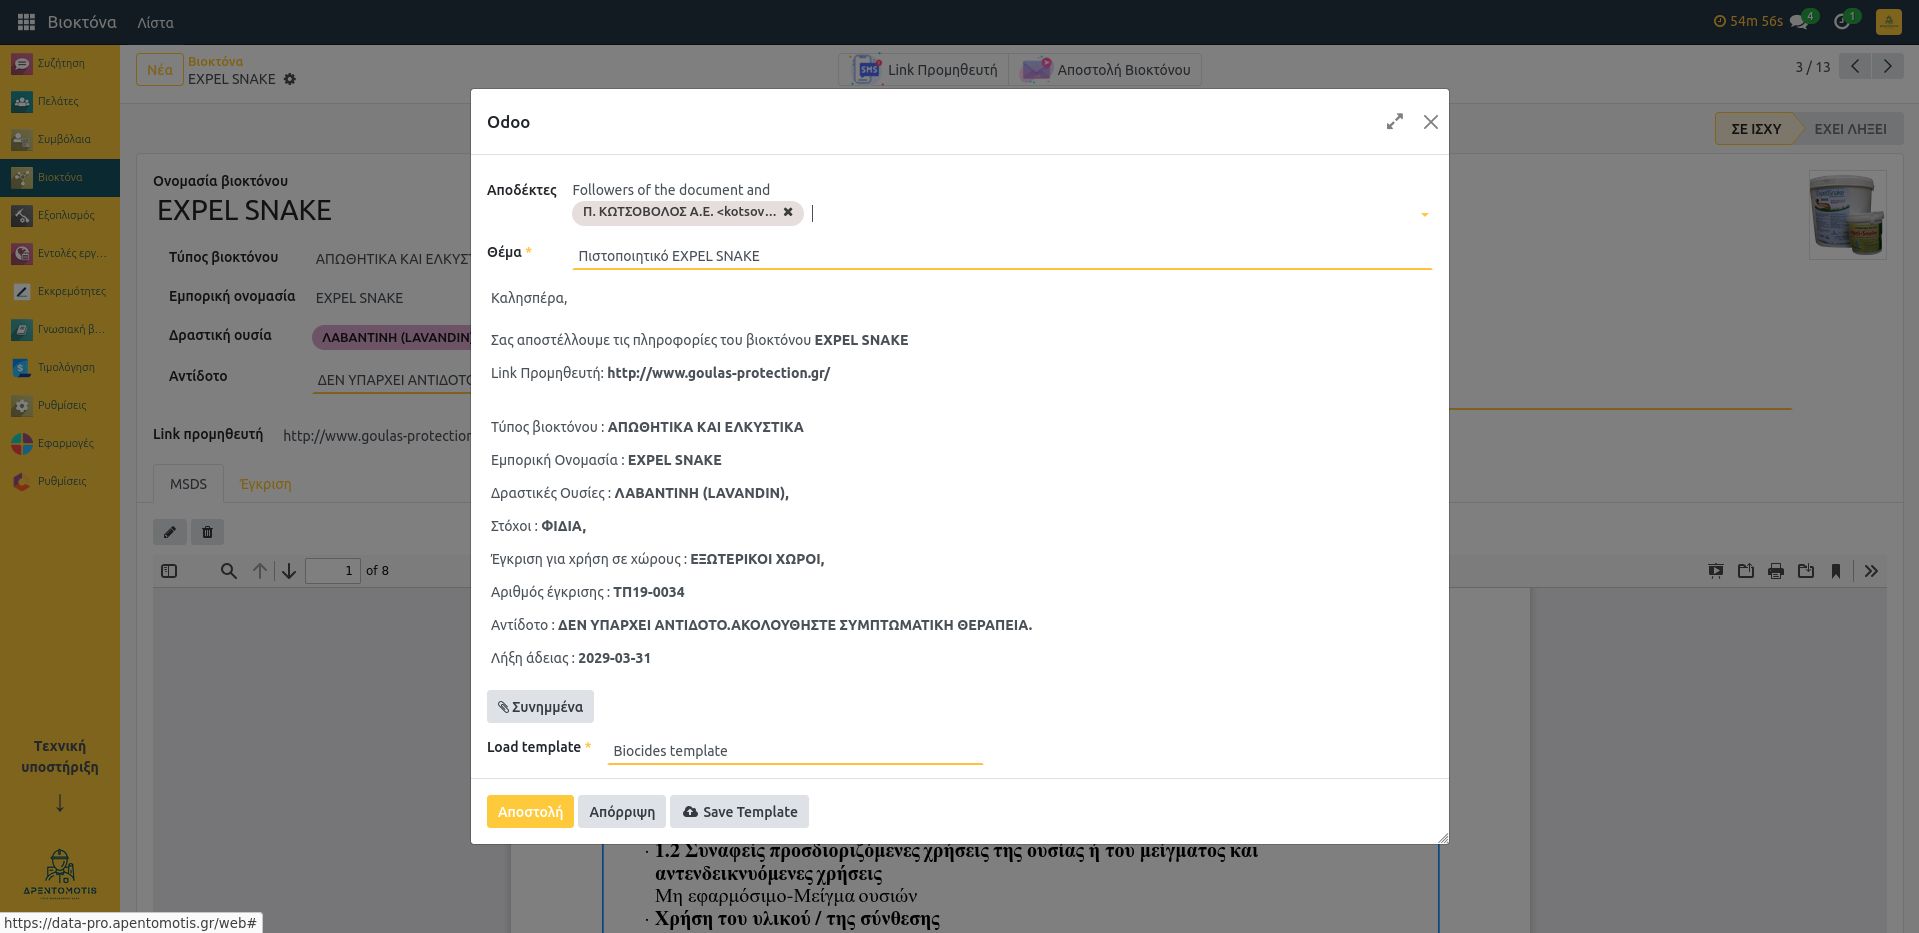Open Πελάτες in the sidebar
The height and width of the screenshot is (933, 1919).
pos(60,101)
